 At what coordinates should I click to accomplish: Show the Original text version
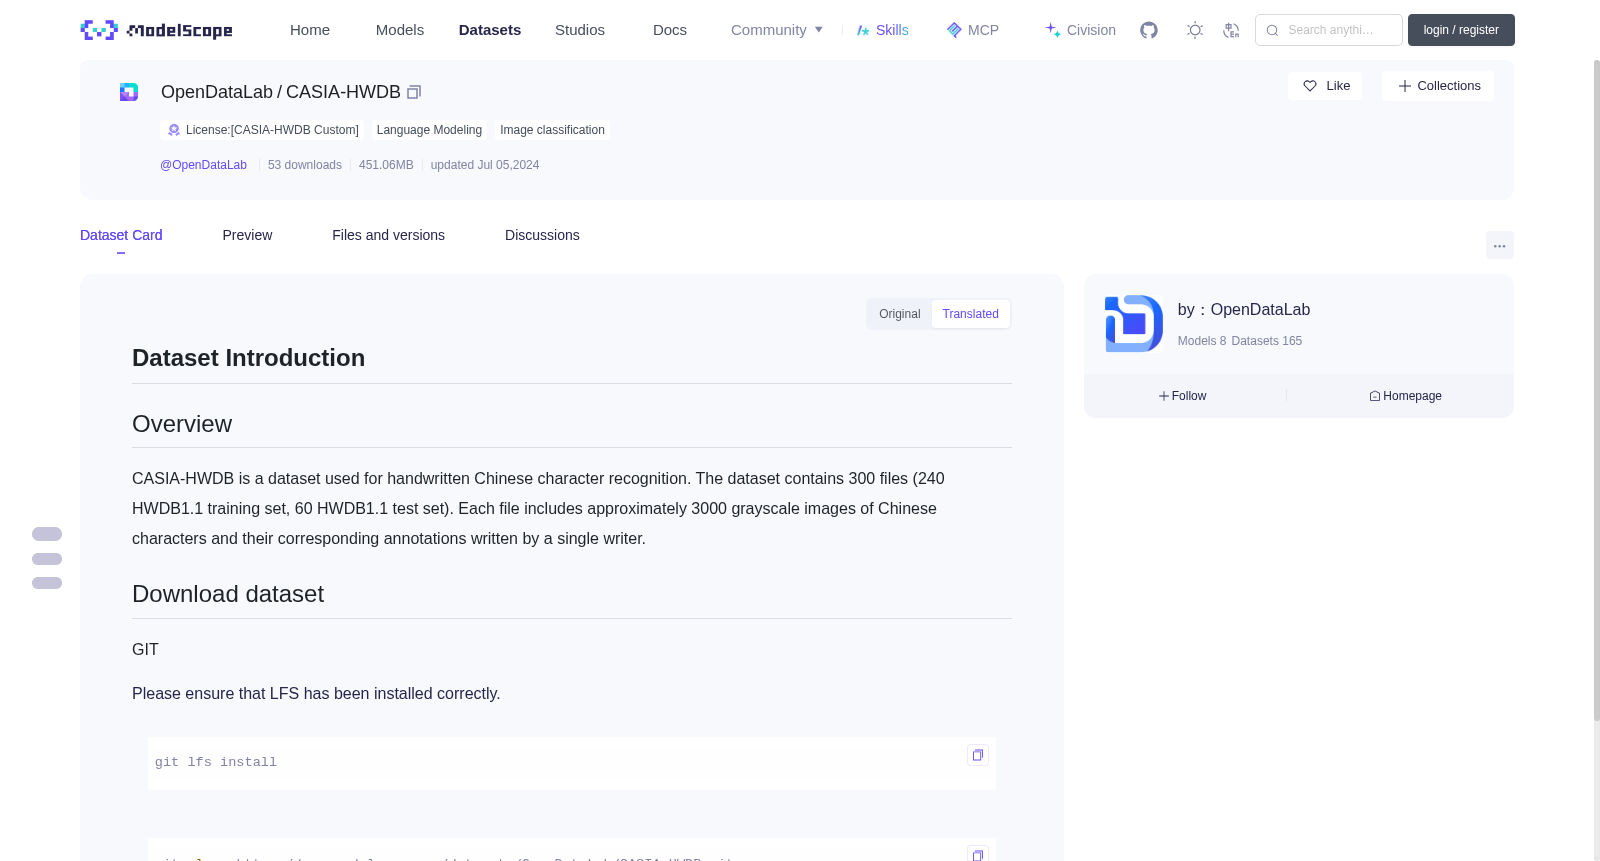[900, 314]
